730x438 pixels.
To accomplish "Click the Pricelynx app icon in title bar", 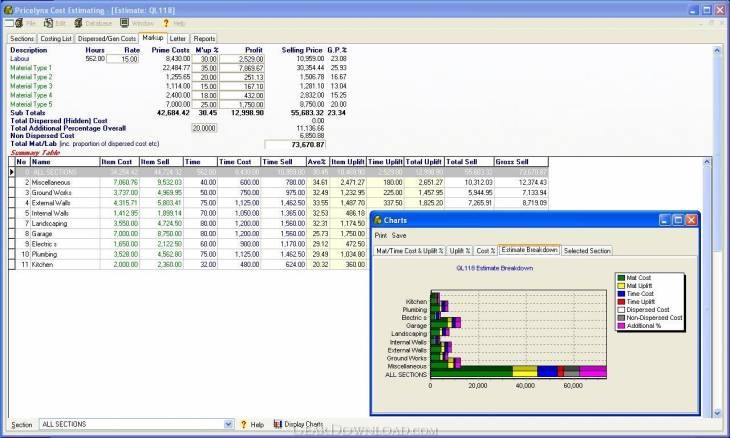I will (8, 9).
